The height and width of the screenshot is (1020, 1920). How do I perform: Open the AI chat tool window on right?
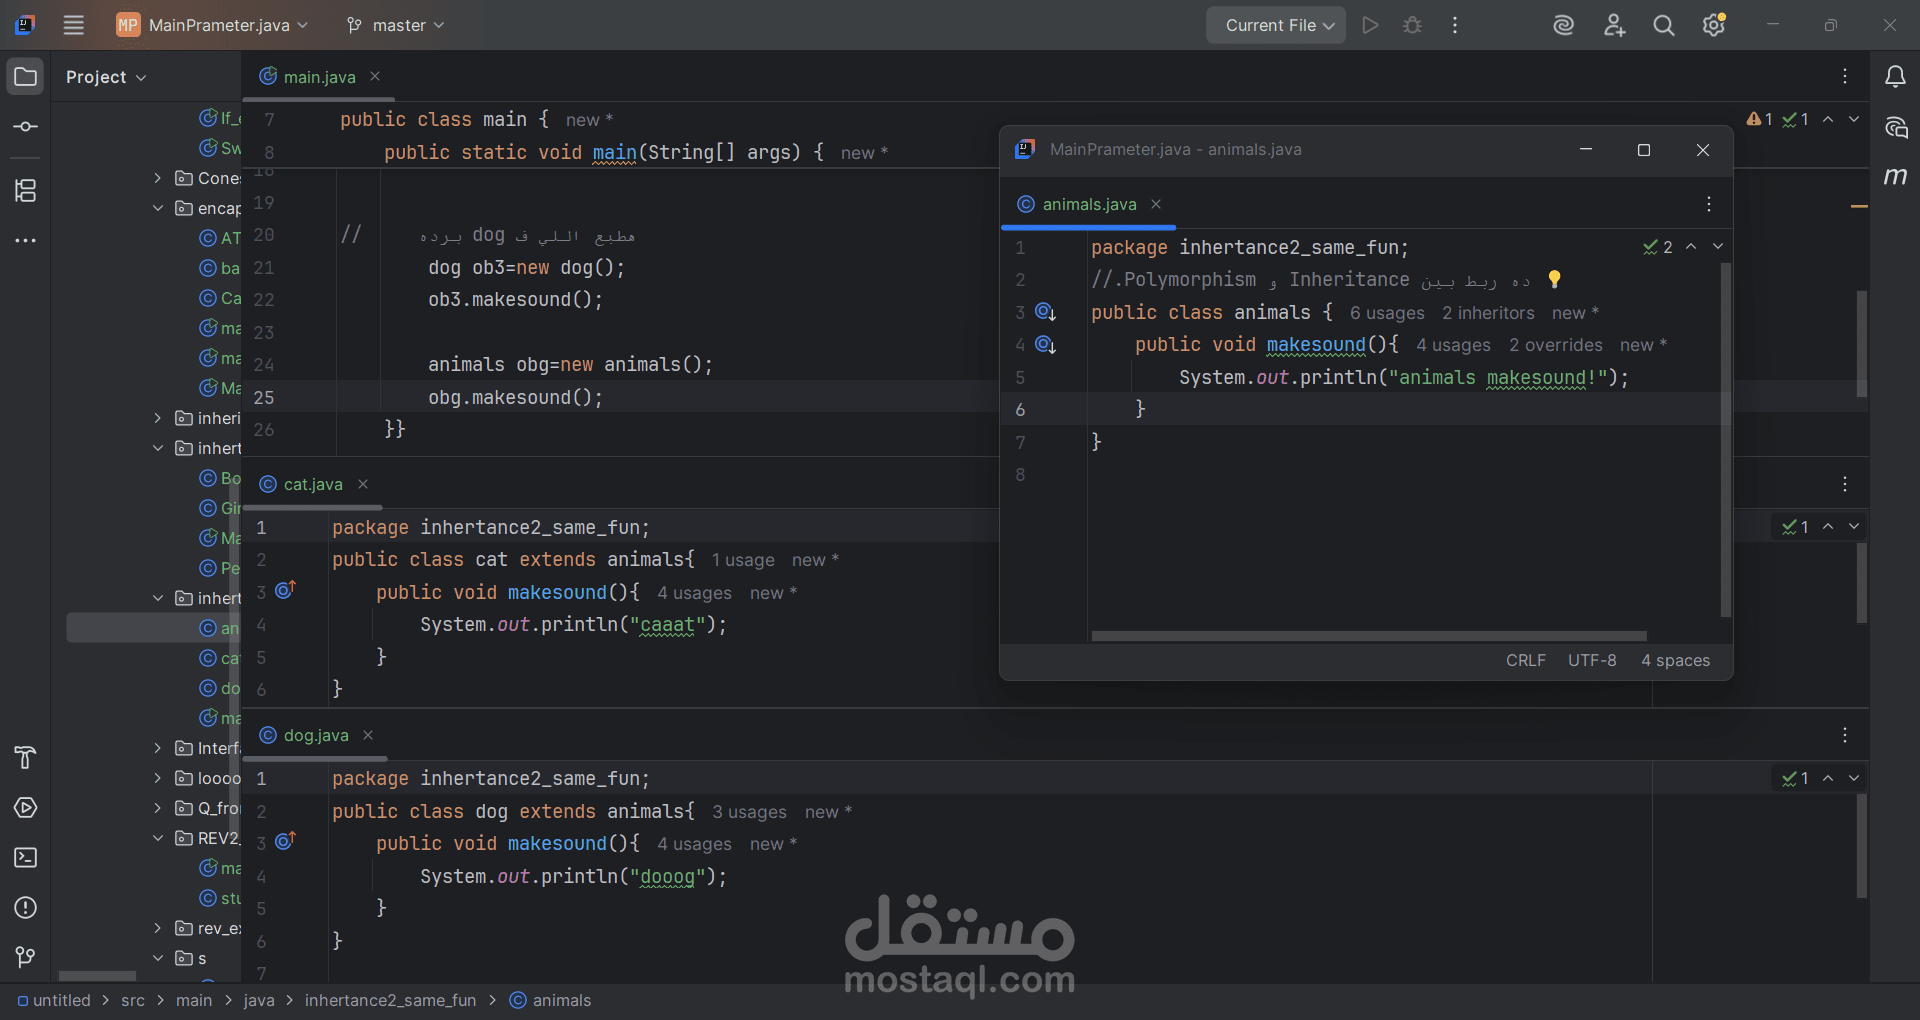pyautogui.click(x=1895, y=127)
